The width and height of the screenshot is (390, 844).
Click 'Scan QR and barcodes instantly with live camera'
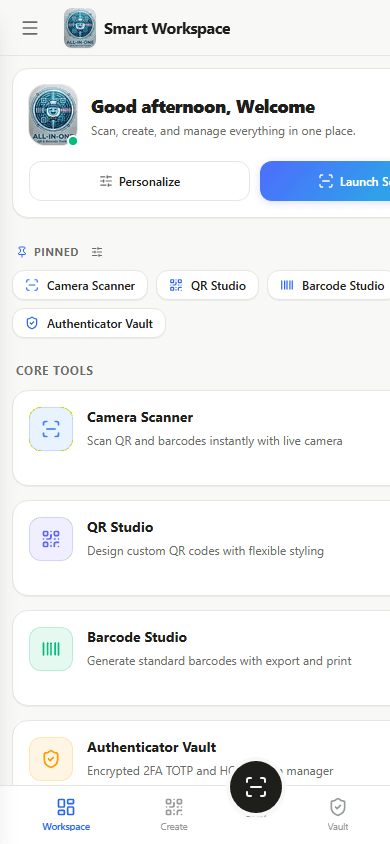coord(215,441)
